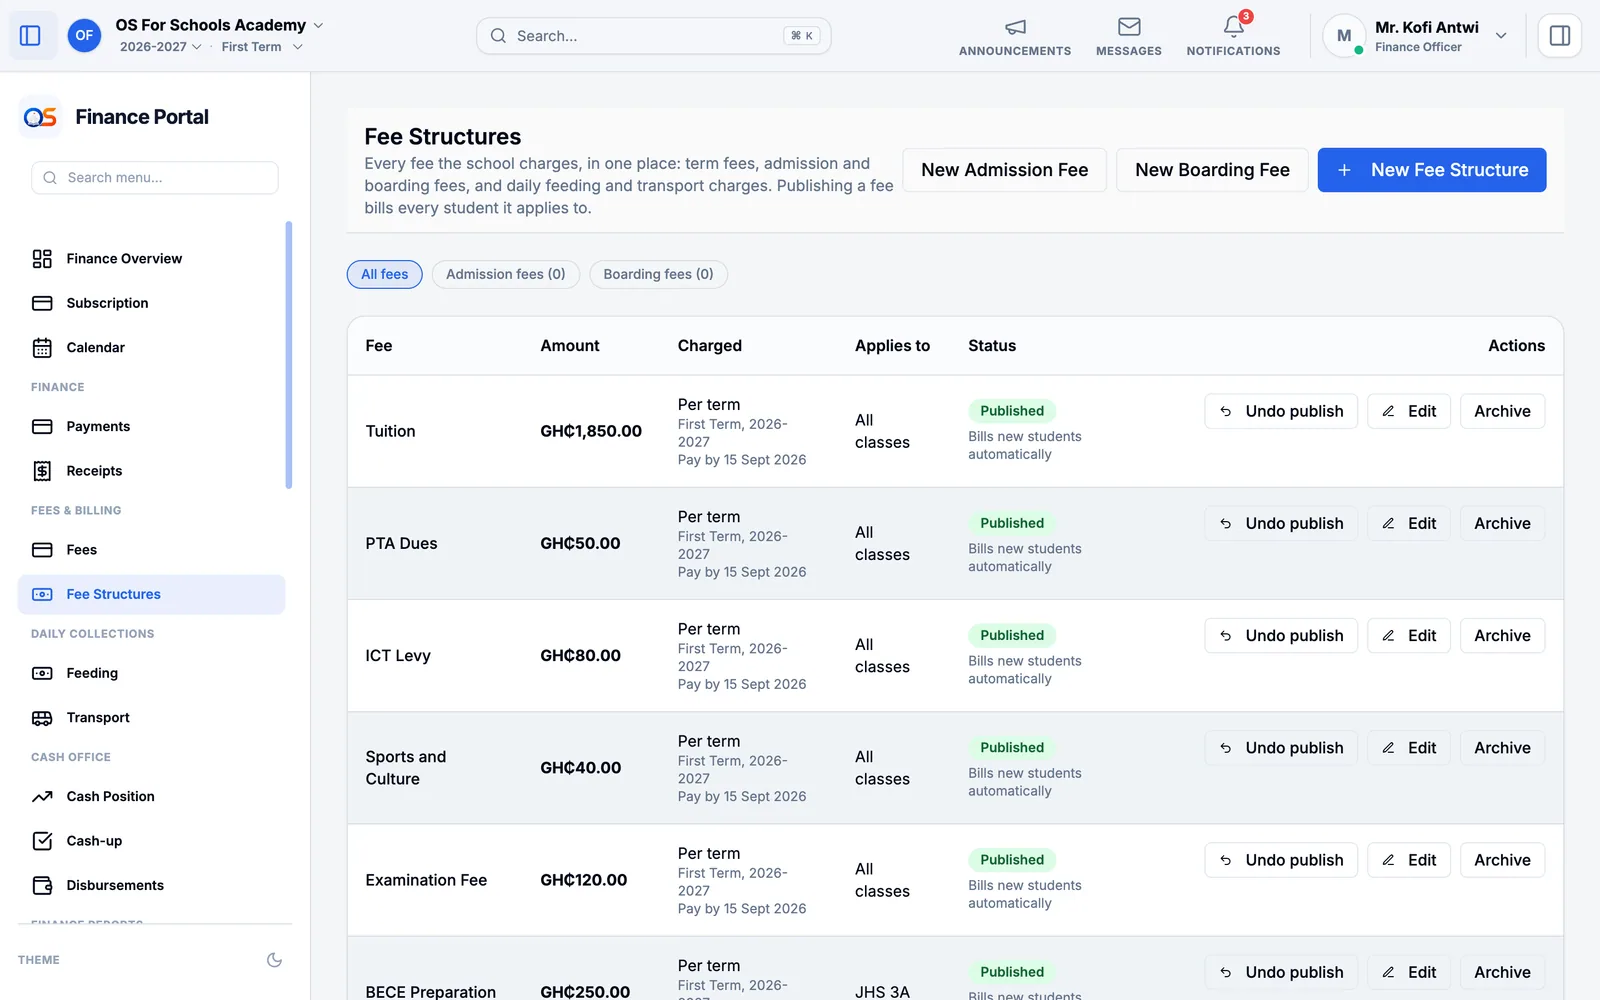Screen dimensions: 1600x1000
Task: Select the All fees filter tab
Action: coord(384,274)
